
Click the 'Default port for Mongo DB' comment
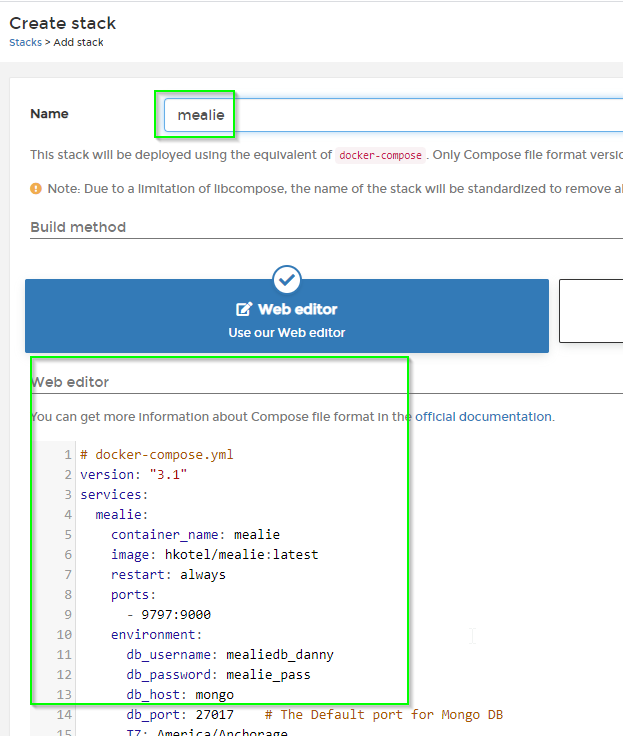[384, 715]
